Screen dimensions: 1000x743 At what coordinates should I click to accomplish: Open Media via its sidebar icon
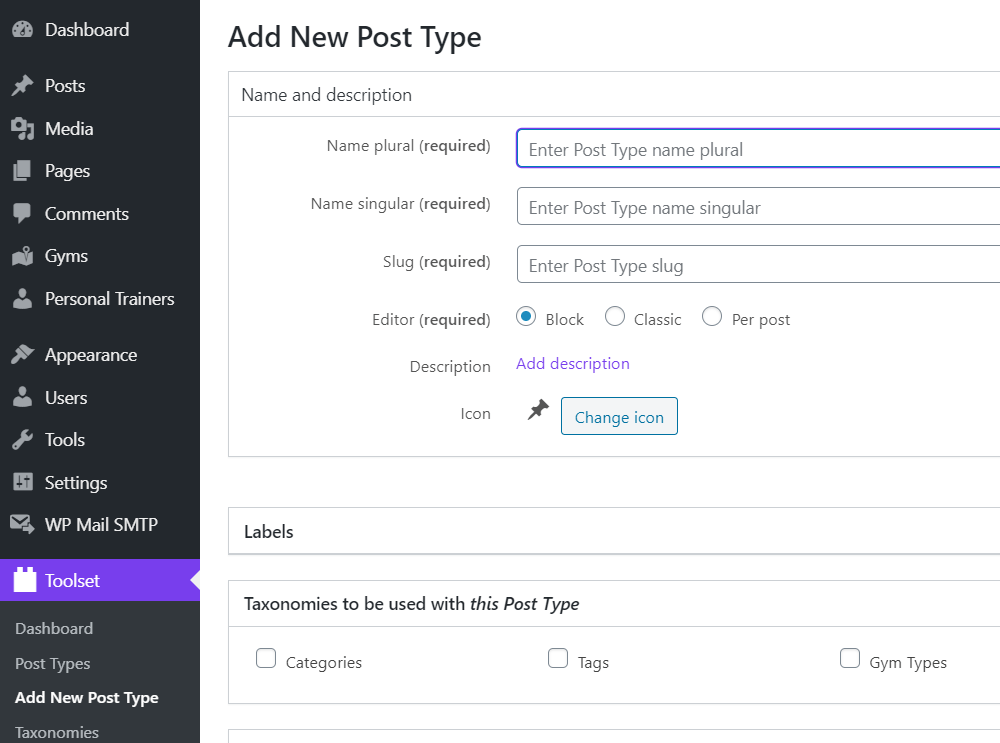pos(22,129)
